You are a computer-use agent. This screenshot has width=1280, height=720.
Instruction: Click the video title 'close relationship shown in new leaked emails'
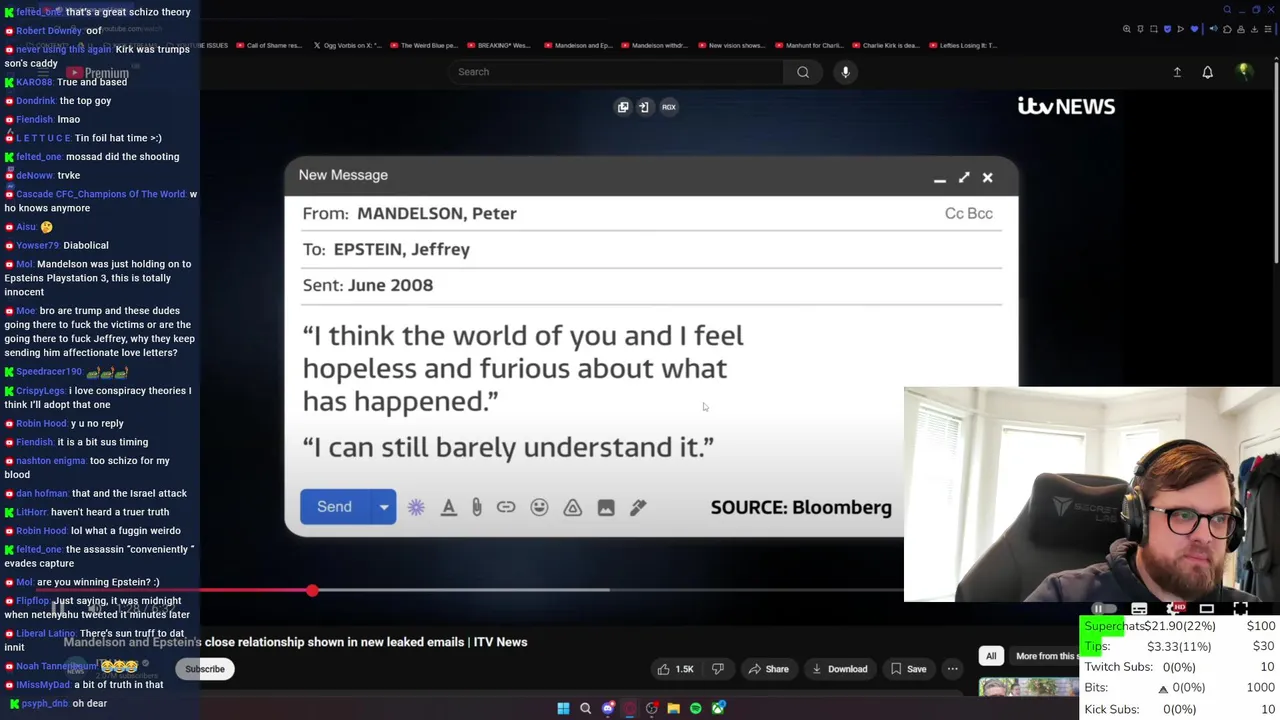pyautogui.click(x=336, y=642)
